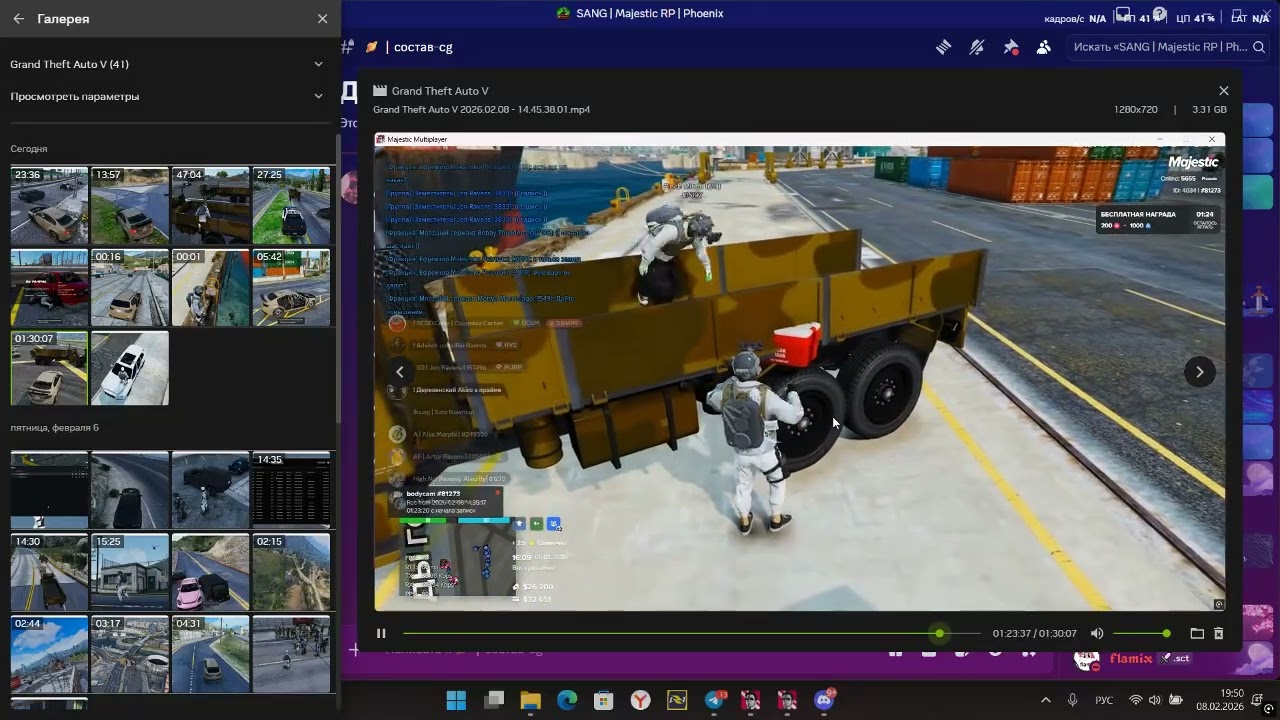Open Discord from taskbar
Viewport: 1280px width, 720px height.
tap(825, 700)
